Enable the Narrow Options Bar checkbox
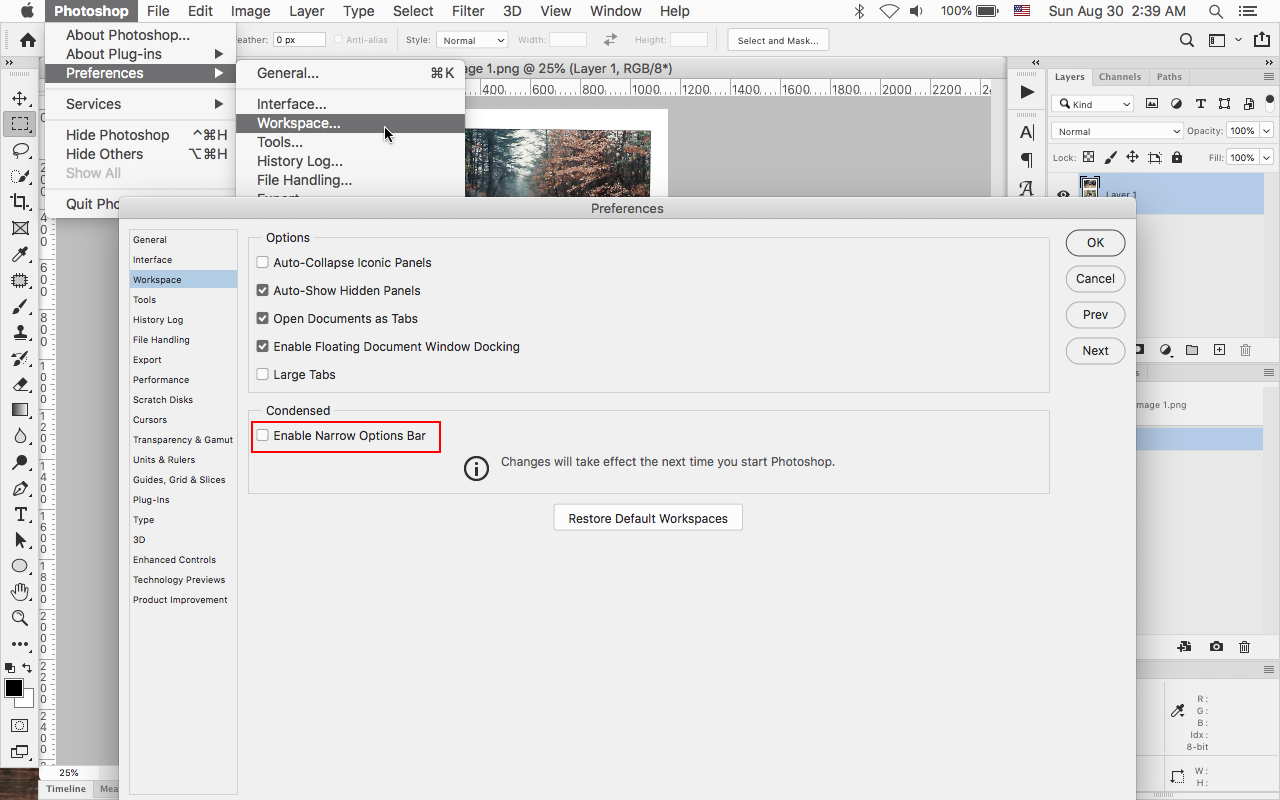Image resolution: width=1280 pixels, height=800 pixels. pos(262,435)
